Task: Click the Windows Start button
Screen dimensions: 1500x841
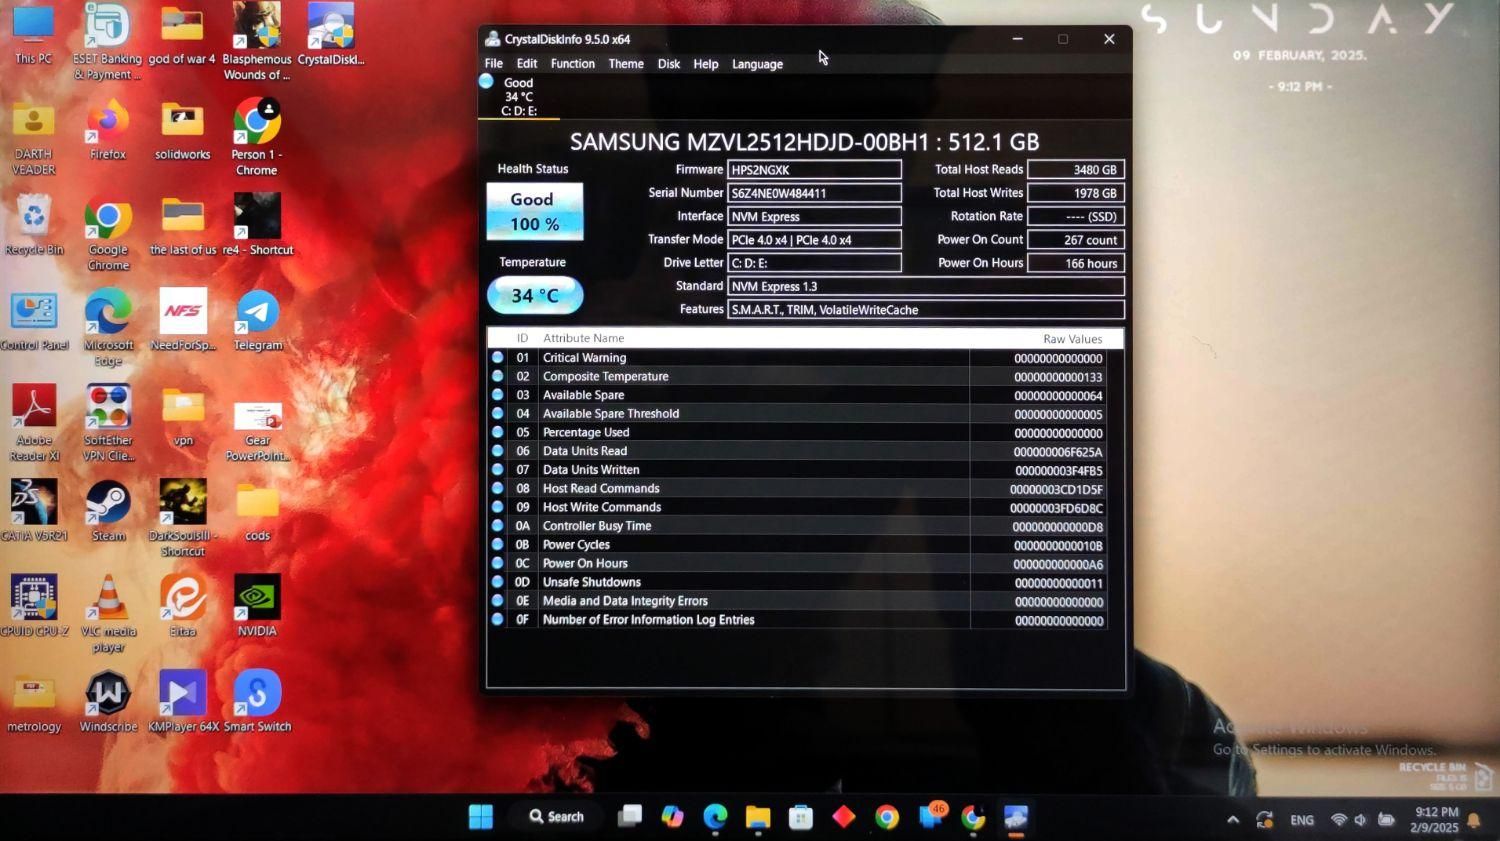Action: [x=481, y=817]
